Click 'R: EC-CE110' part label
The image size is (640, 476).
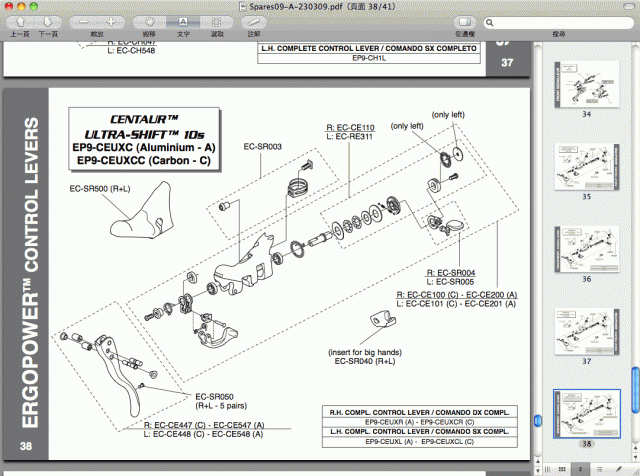(350, 127)
